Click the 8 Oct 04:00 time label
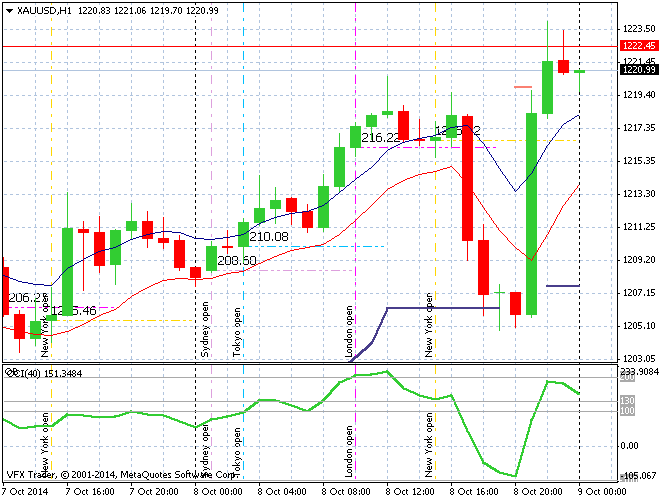 pyautogui.click(x=282, y=492)
